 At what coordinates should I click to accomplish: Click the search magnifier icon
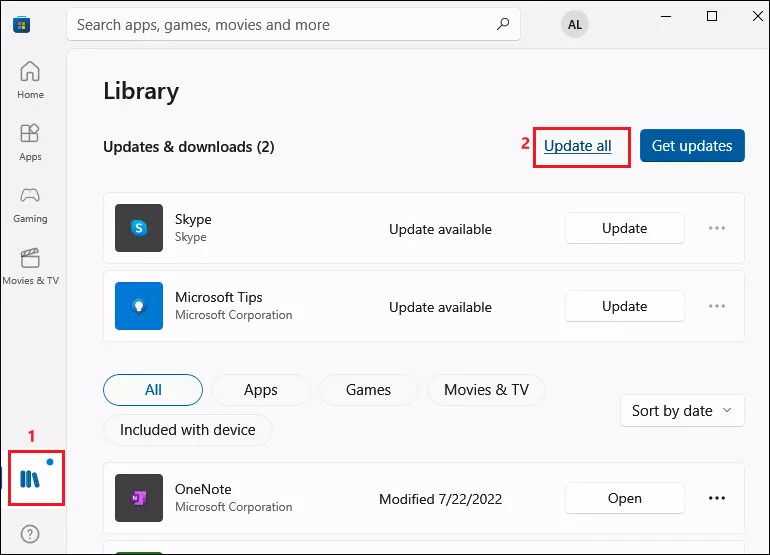point(503,24)
